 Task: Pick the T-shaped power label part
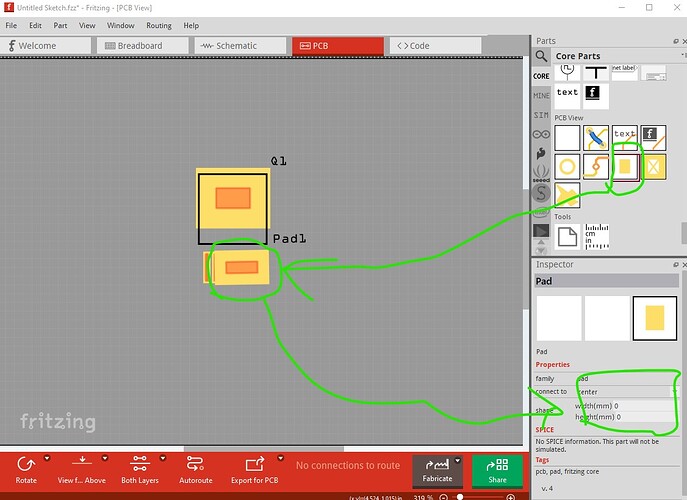(x=596, y=73)
